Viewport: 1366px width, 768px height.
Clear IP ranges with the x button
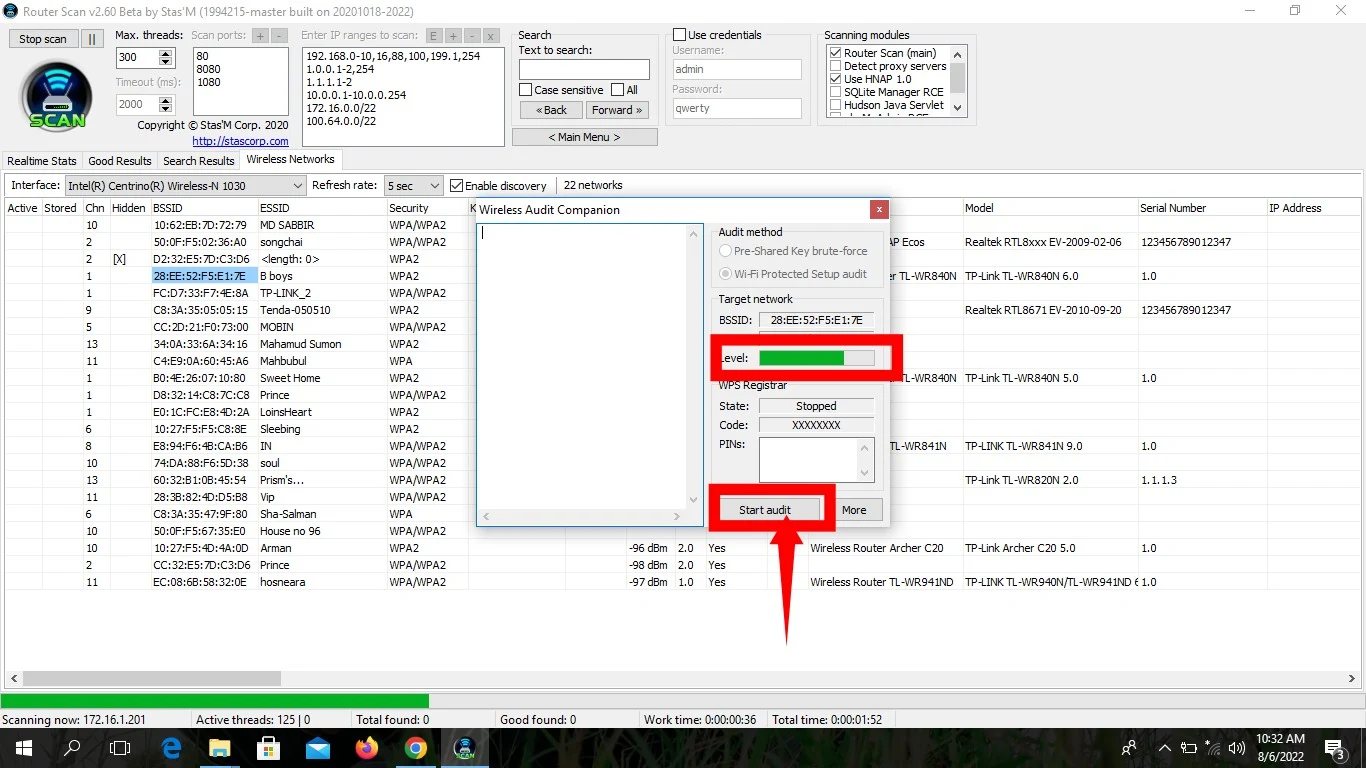[x=490, y=35]
